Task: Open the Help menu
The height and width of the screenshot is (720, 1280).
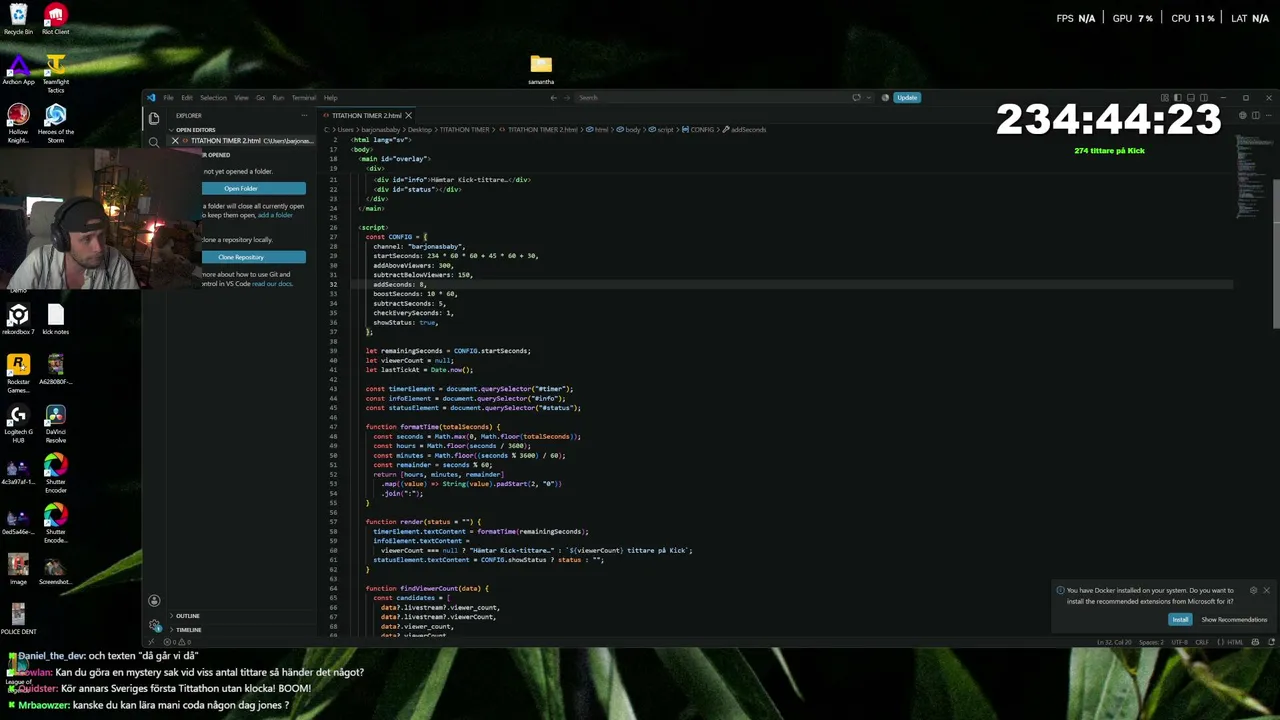Action: pyautogui.click(x=330, y=98)
